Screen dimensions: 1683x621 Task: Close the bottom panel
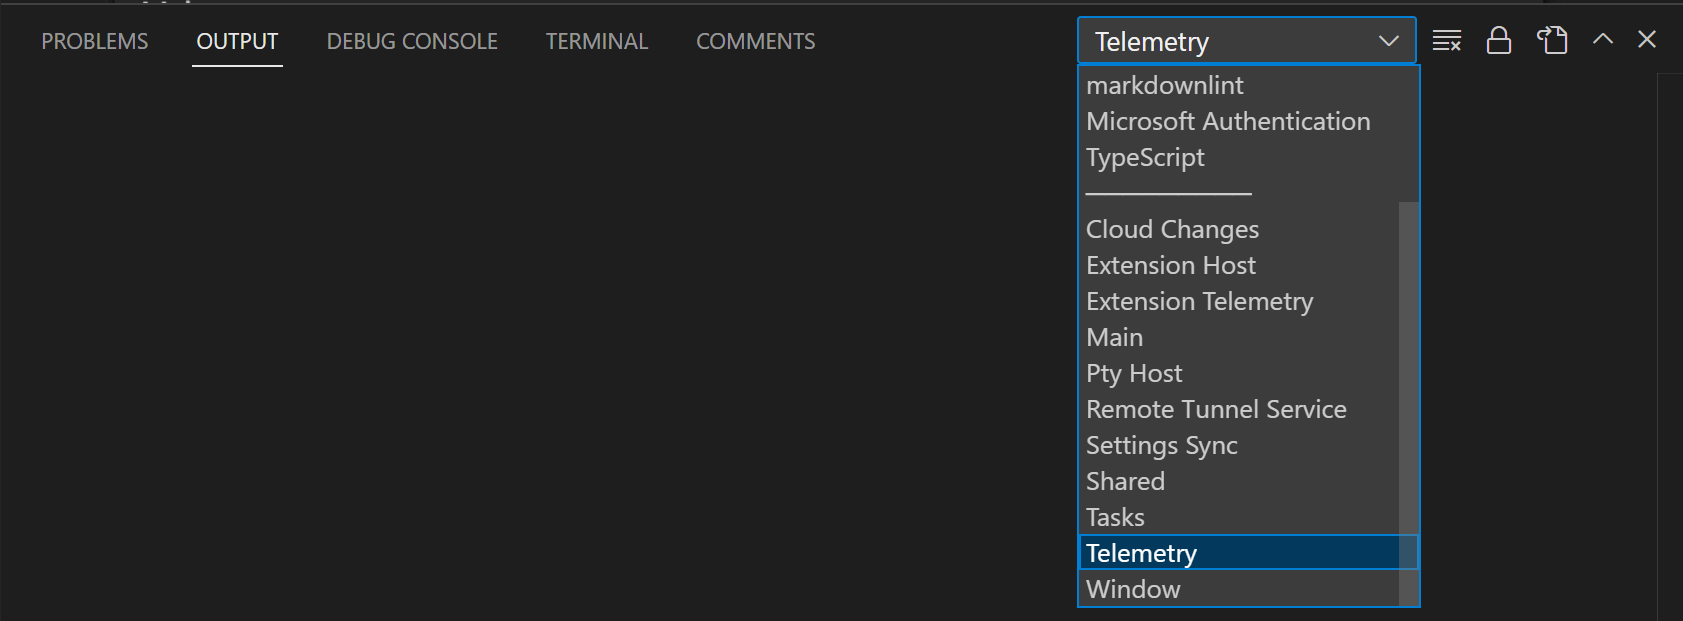pos(1646,40)
